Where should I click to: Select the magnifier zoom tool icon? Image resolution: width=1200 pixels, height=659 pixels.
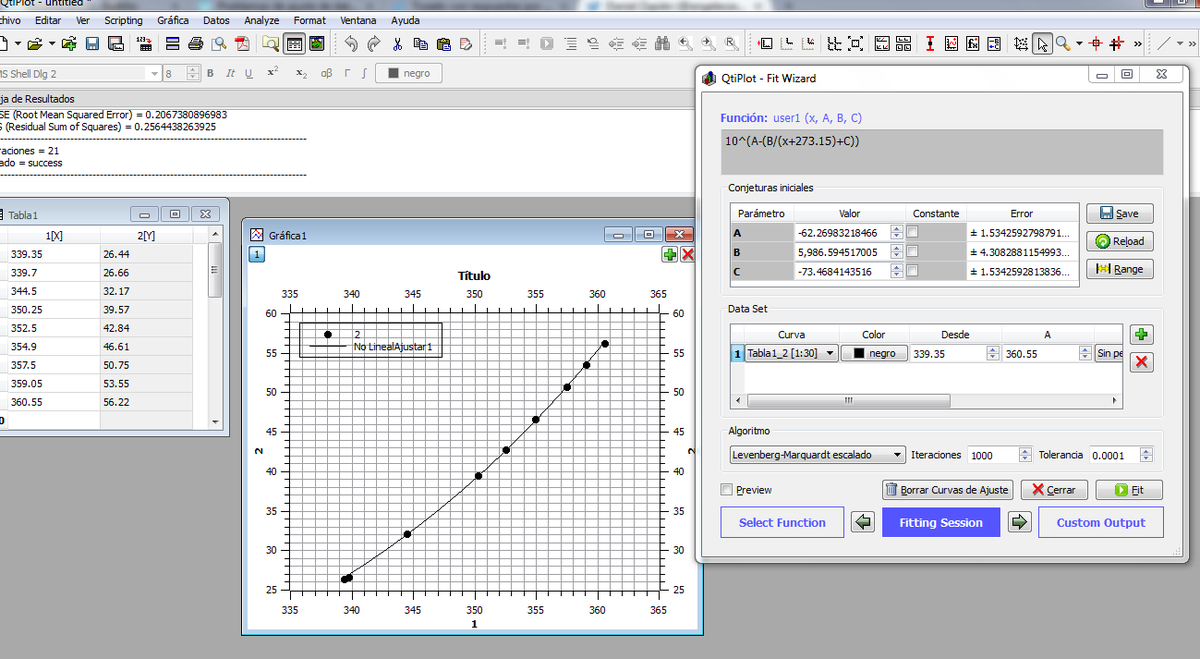(1063, 44)
